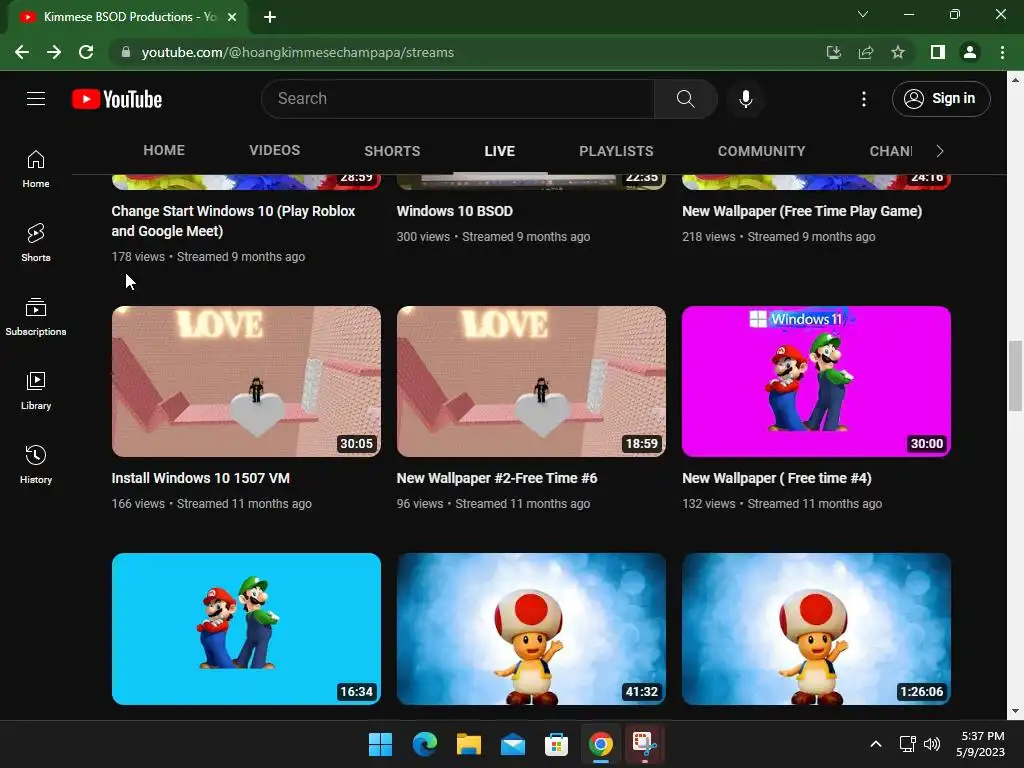
Task: Click the scrollbar down arrow
Action: coord(1015,711)
